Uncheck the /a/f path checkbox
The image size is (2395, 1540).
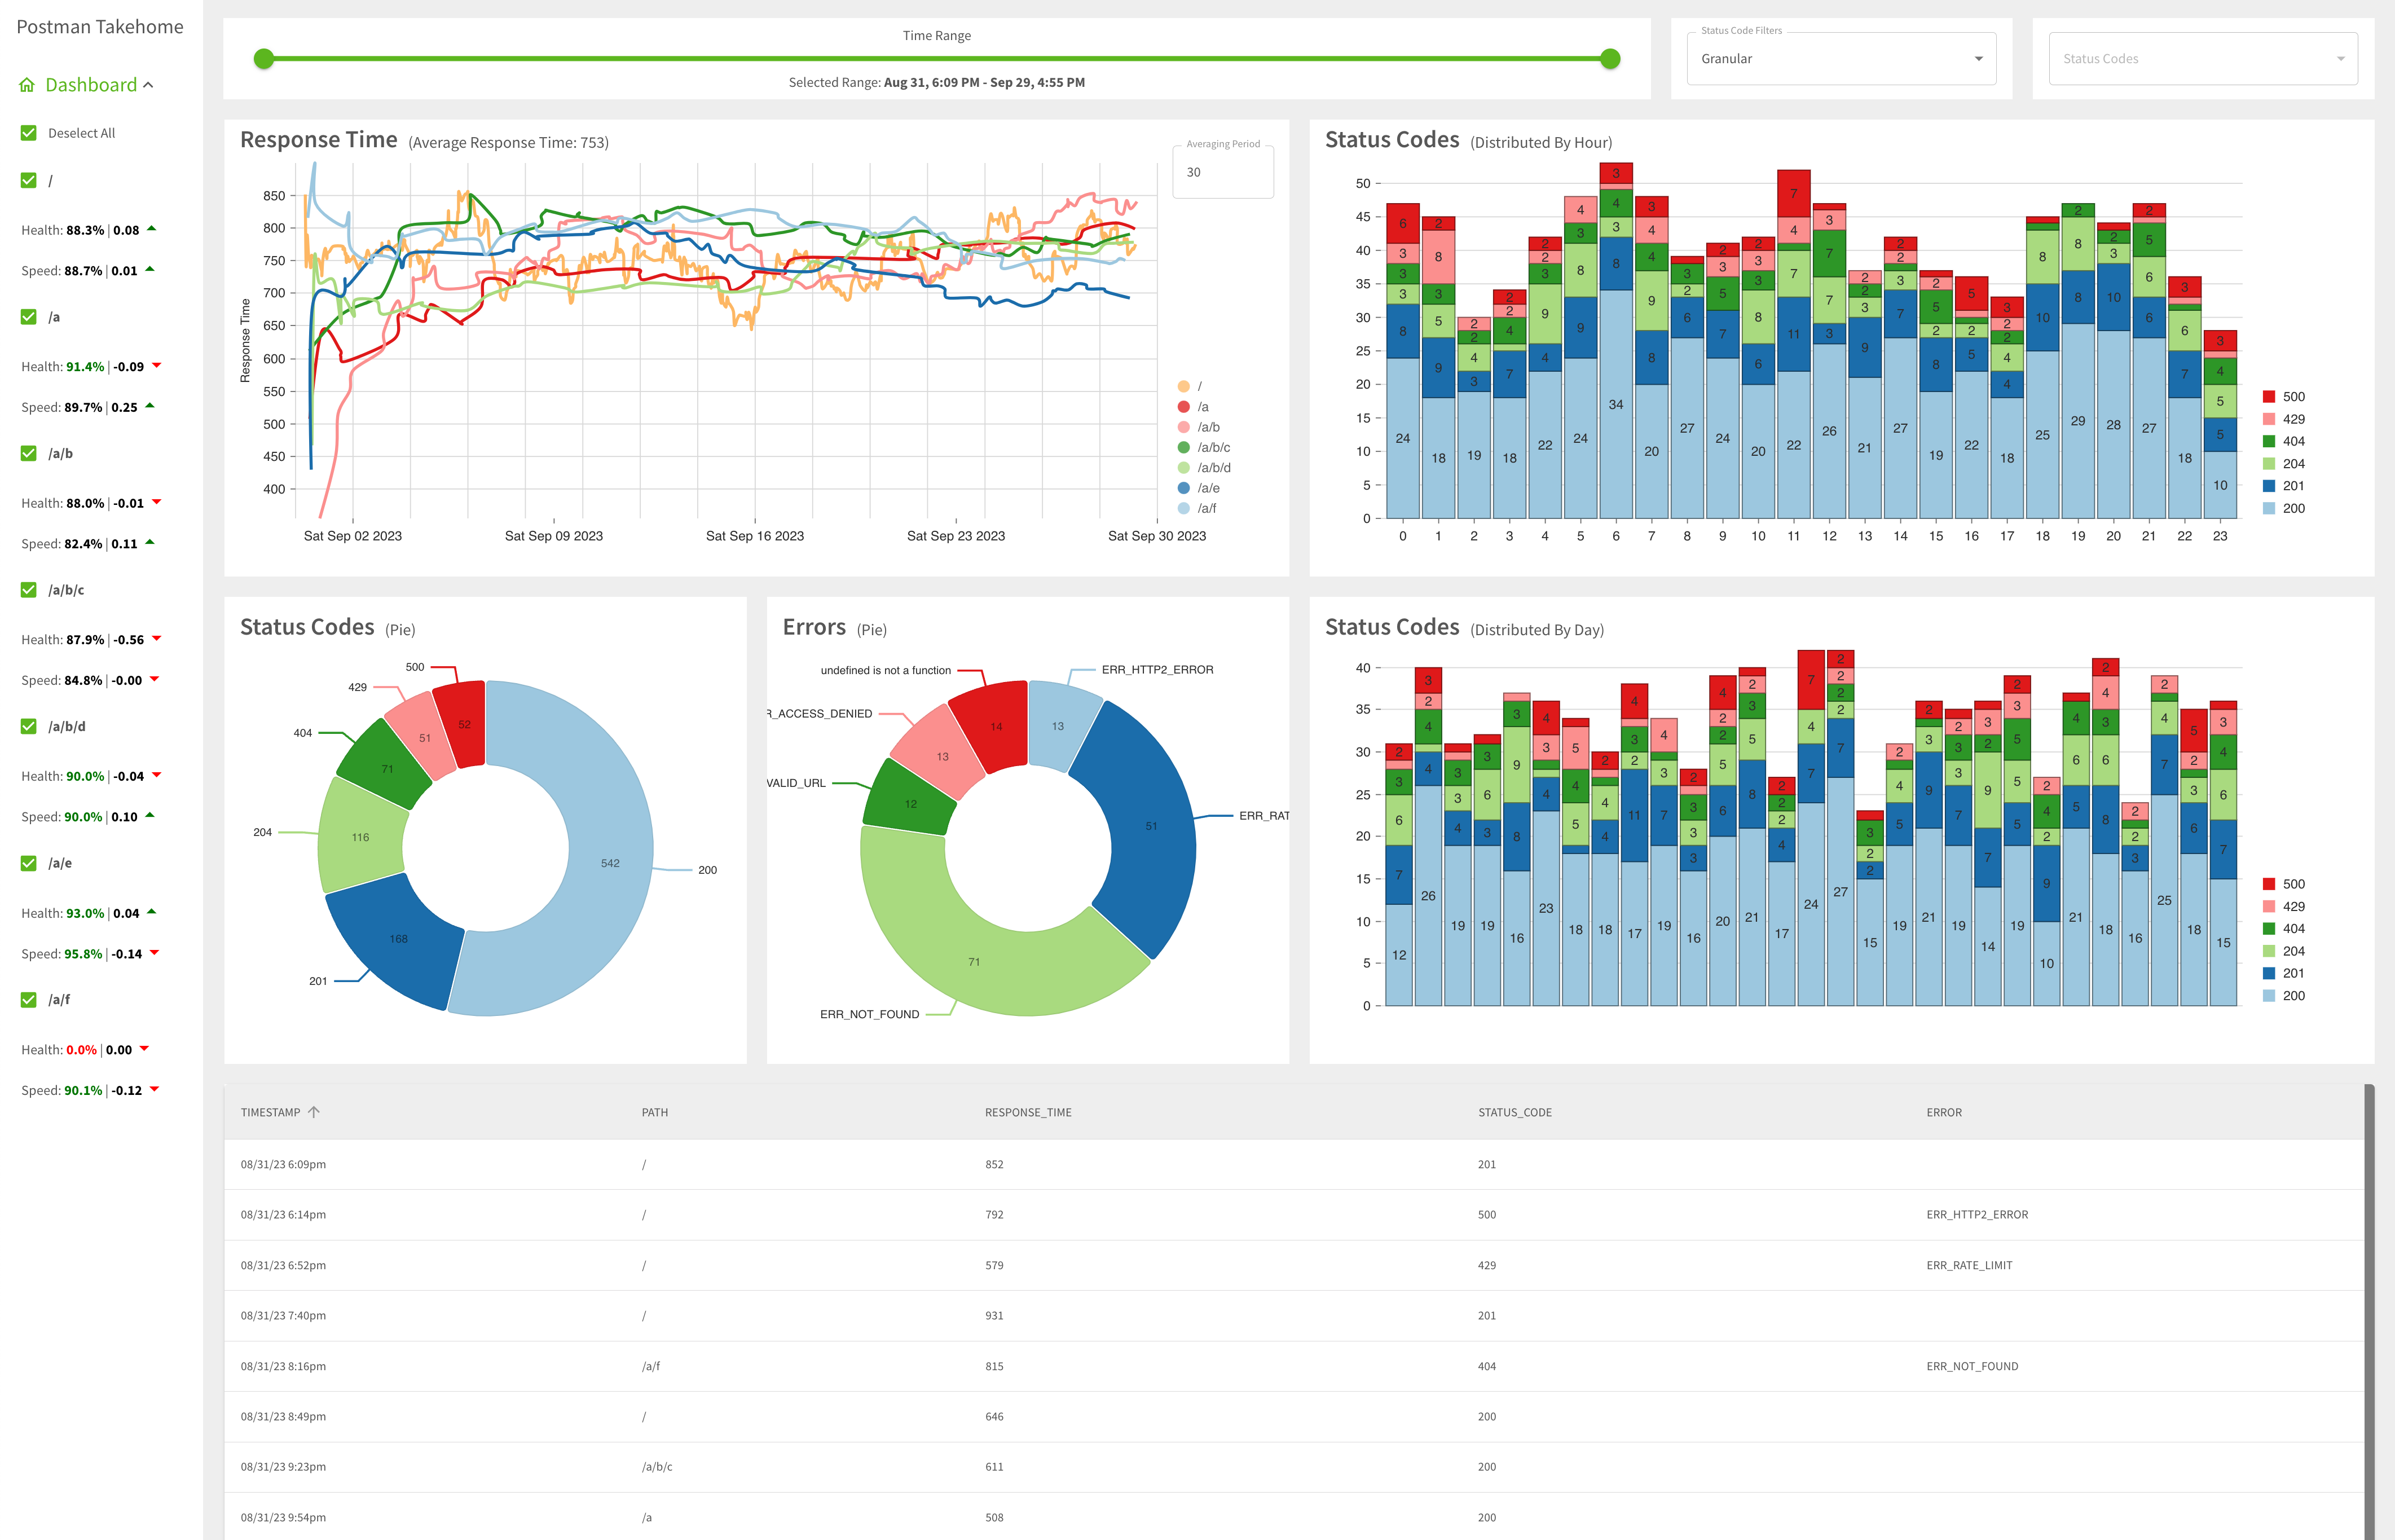point(29,999)
